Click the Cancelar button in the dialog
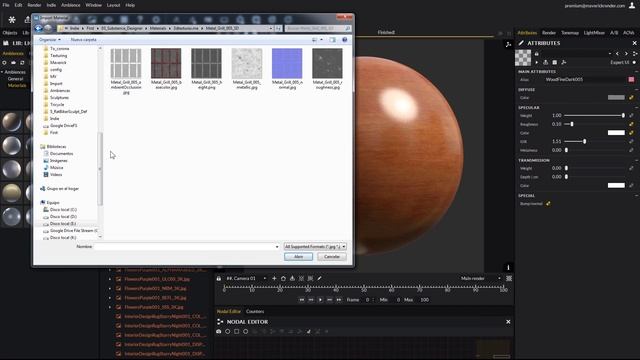The height and width of the screenshot is (360, 640). (331, 257)
